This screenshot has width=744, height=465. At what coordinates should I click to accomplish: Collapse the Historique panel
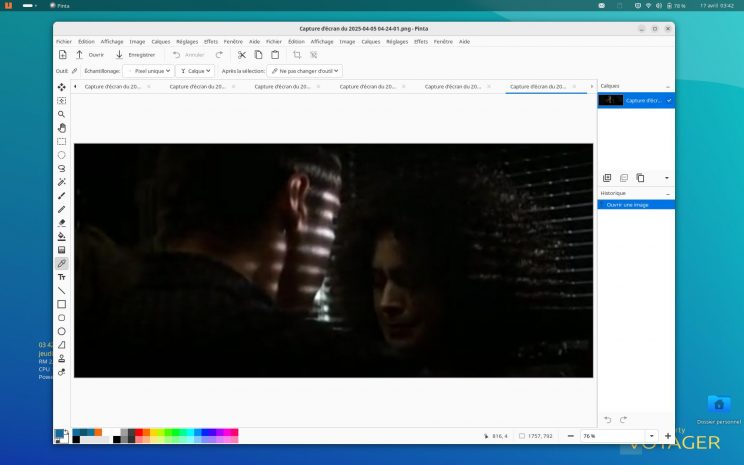coord(668,194)
